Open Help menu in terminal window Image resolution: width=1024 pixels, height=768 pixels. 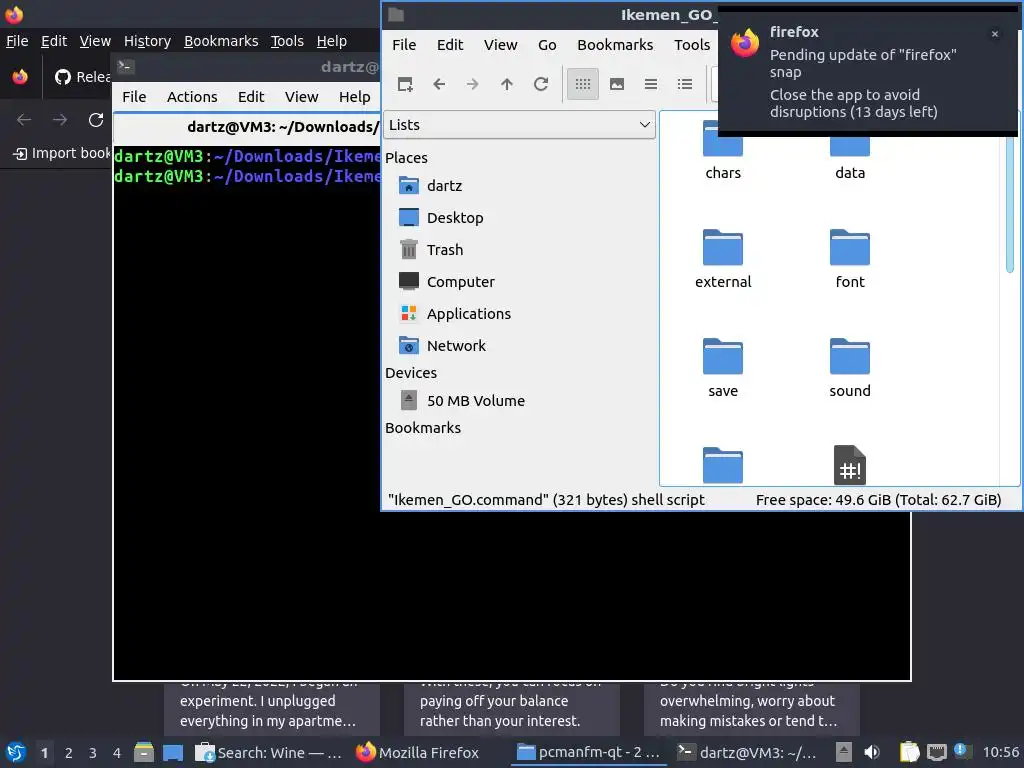pos(355,97)
